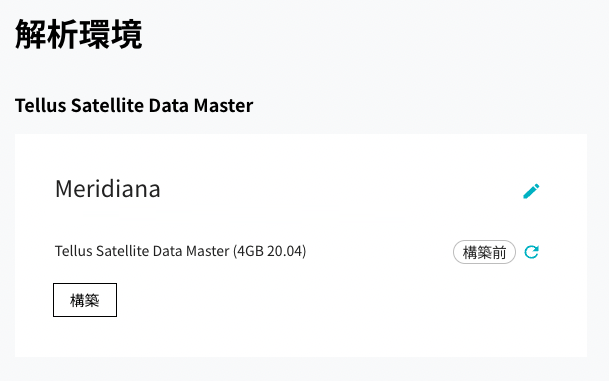Update the 構築前 state via the refresh icon
609x381 pixels.
[x=531, y=252]
